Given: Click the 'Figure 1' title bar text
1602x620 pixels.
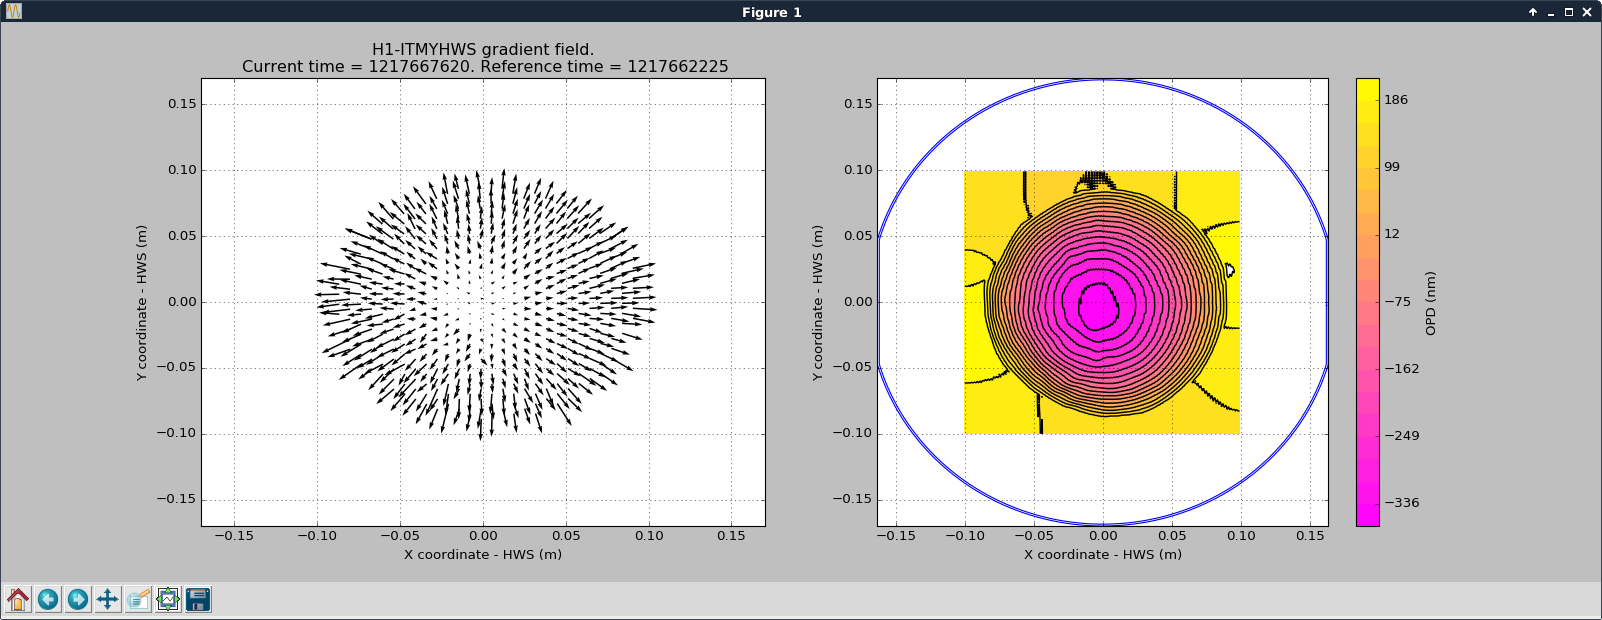Looking at the screenshot, I should tap(771, 12).
